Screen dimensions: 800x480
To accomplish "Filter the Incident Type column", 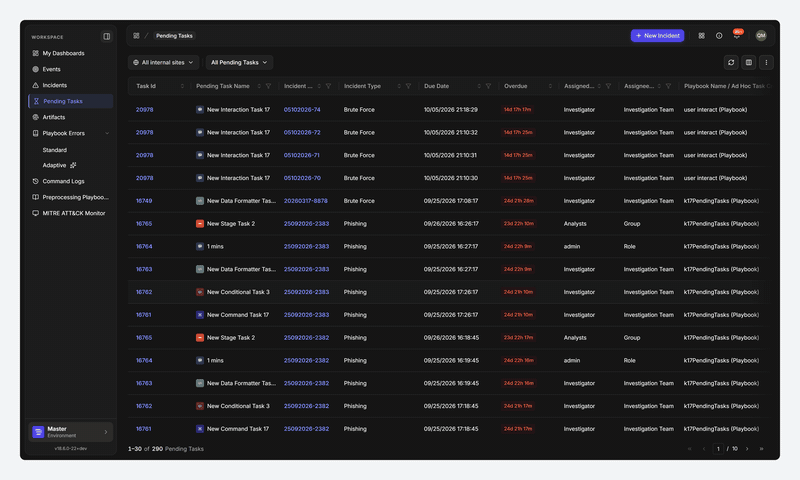I will (408, 86).
